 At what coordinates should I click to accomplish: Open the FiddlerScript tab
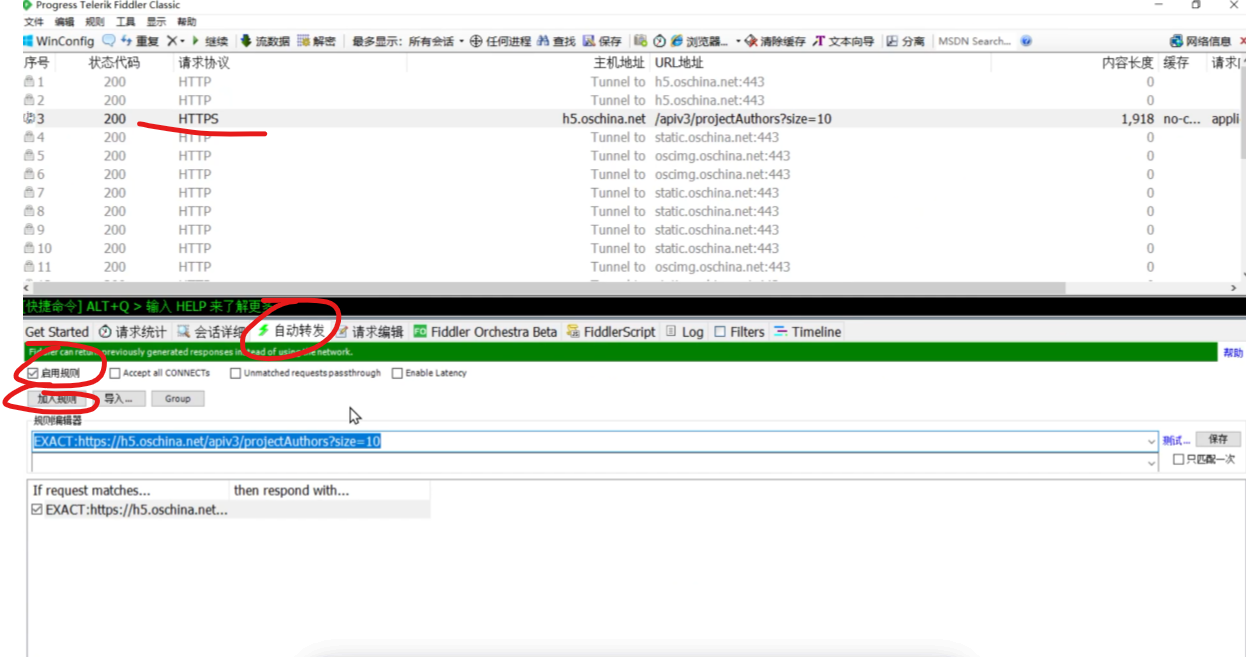click(x=611, y=332)
